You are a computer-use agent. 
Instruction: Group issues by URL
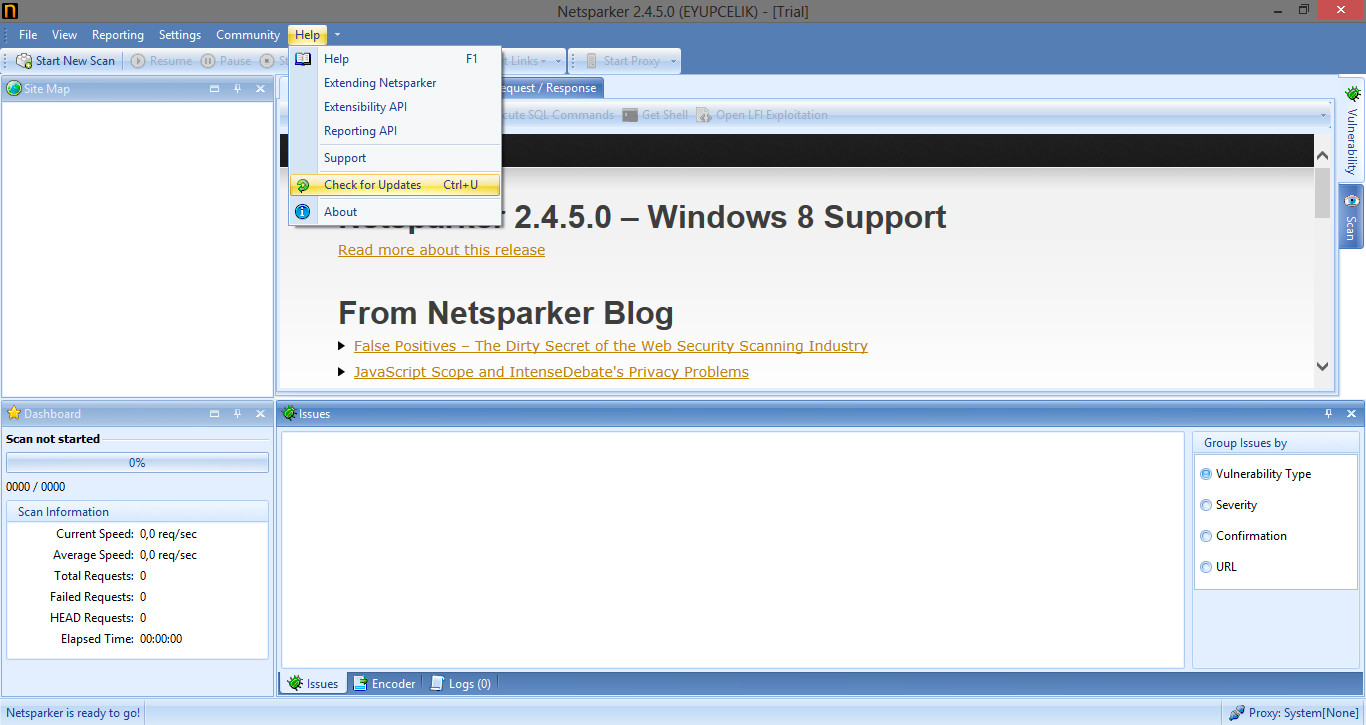pyautogui.click(x=1219, y=567)
